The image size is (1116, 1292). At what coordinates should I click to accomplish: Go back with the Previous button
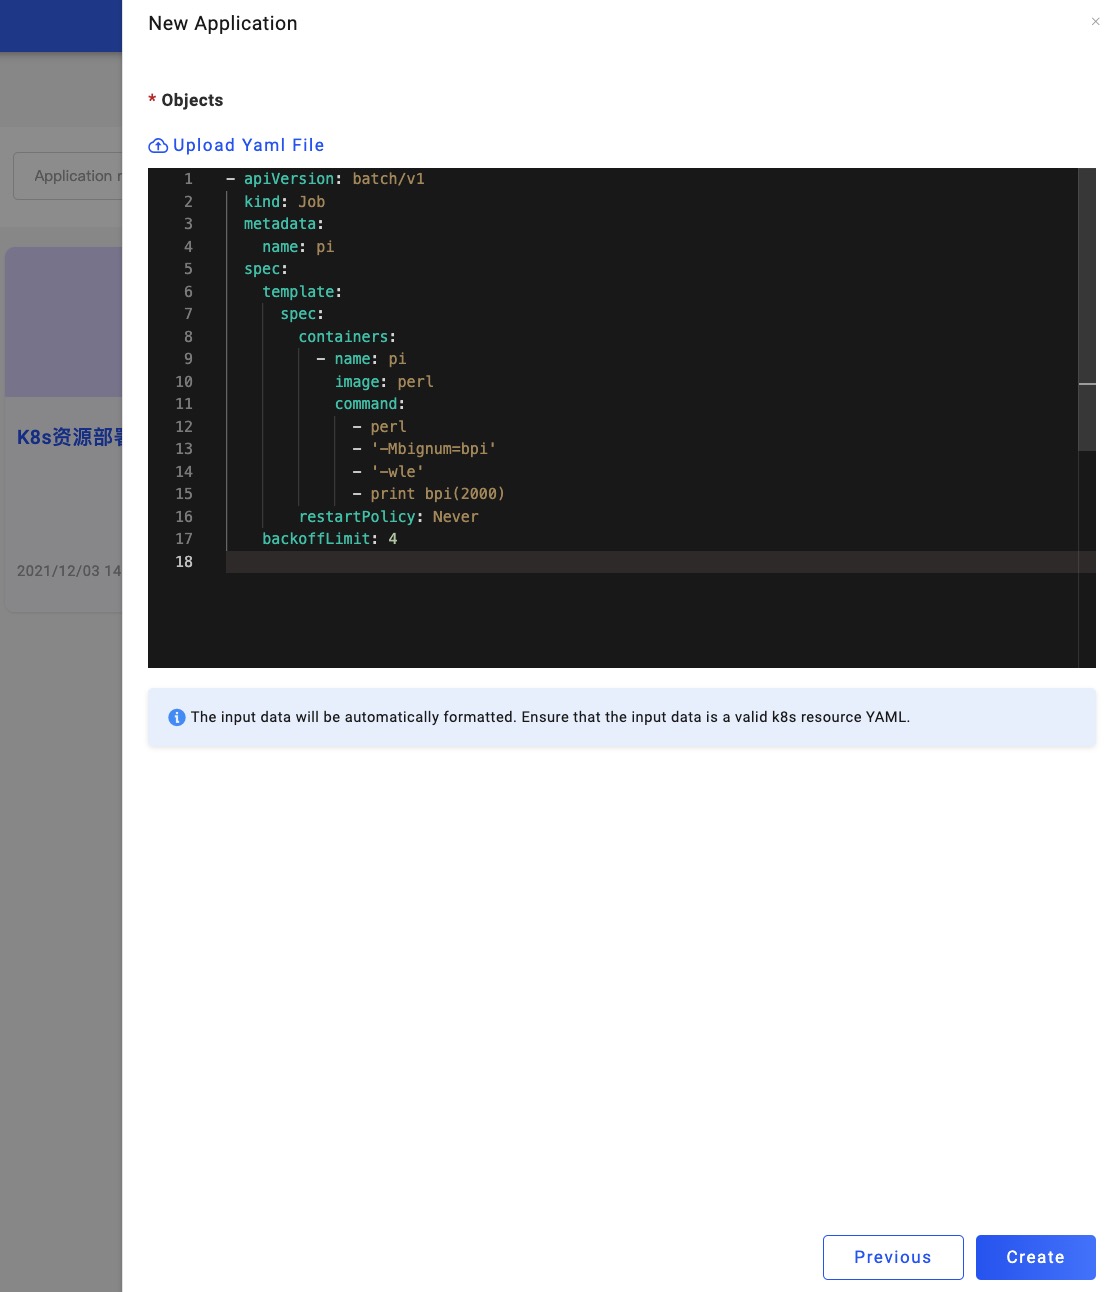coord(892,1257)
